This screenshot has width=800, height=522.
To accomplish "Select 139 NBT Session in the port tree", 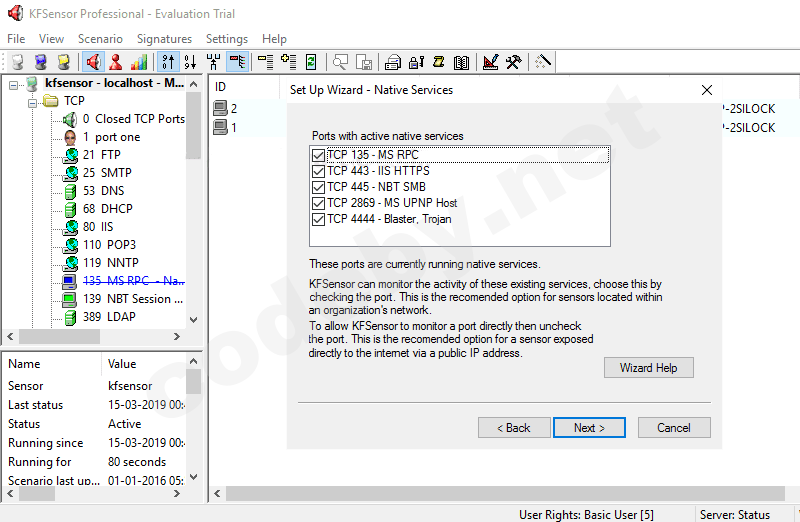I will click(133, 299).
